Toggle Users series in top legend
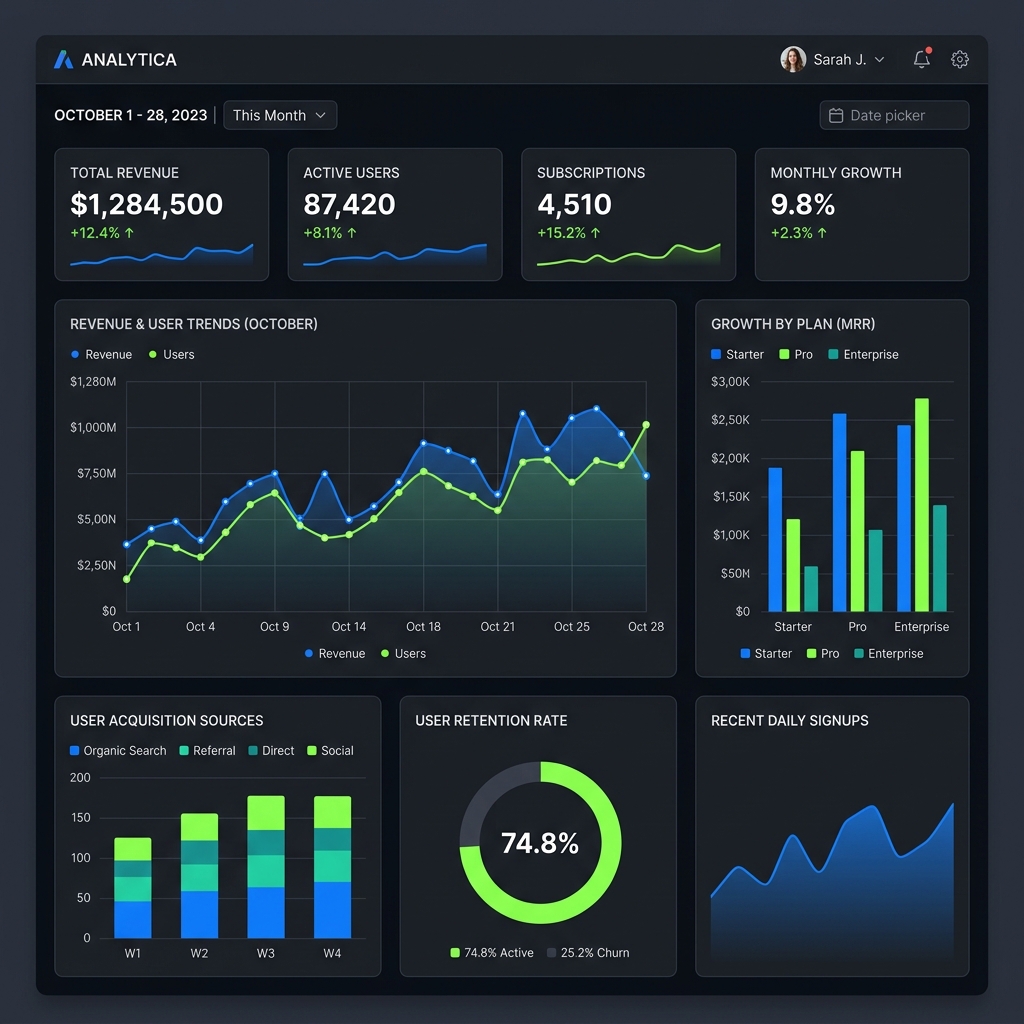Screen dimensions: 1024x1024 [x=171, y=355]
